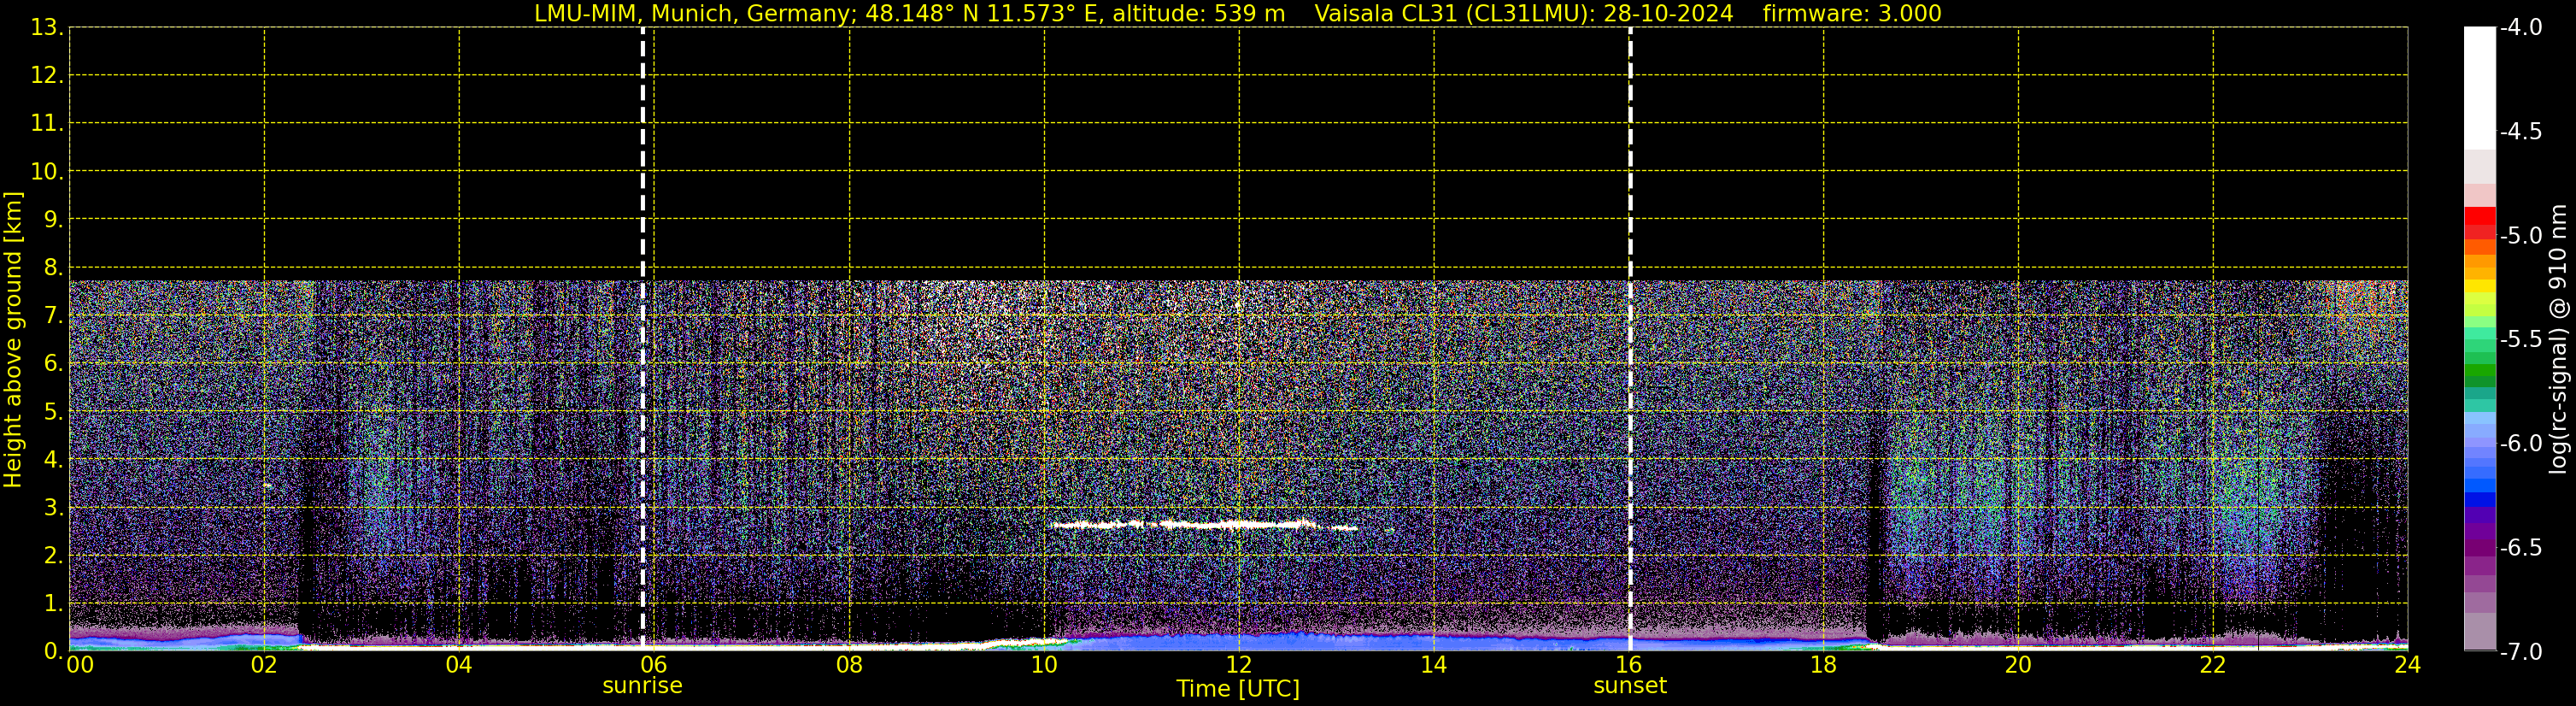Select the "sunrise" label below the axis

click(x=642, y=686)
